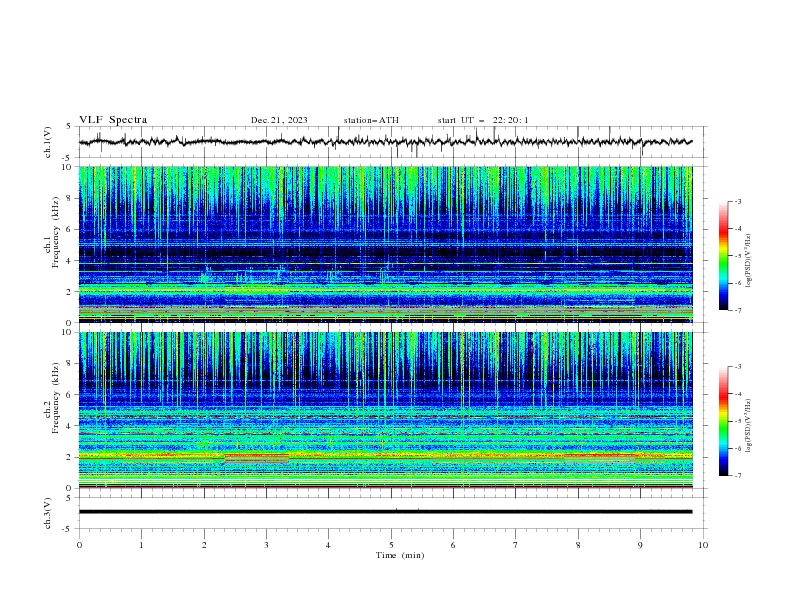
Task: Click the flat ch.3 voltage trace
Action: (x=385, y=512)
